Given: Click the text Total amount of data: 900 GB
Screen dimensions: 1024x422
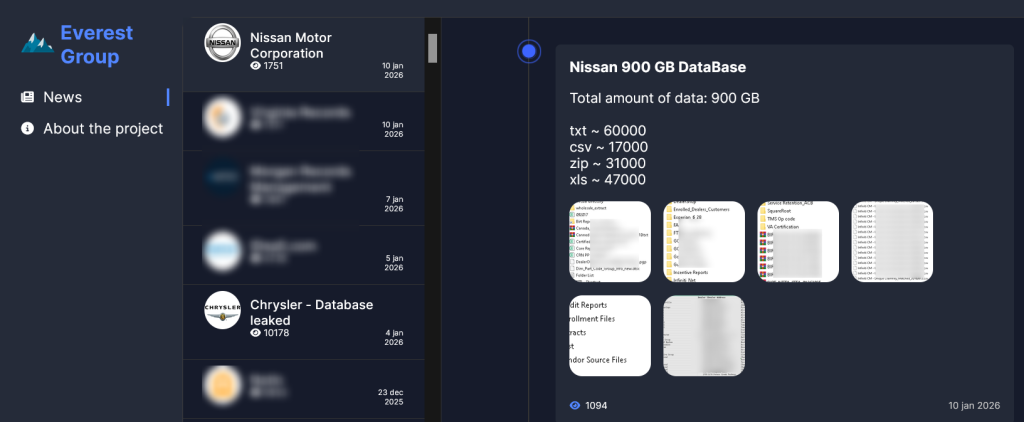Looking at the screenshot, I should click(x=664, y=99).
